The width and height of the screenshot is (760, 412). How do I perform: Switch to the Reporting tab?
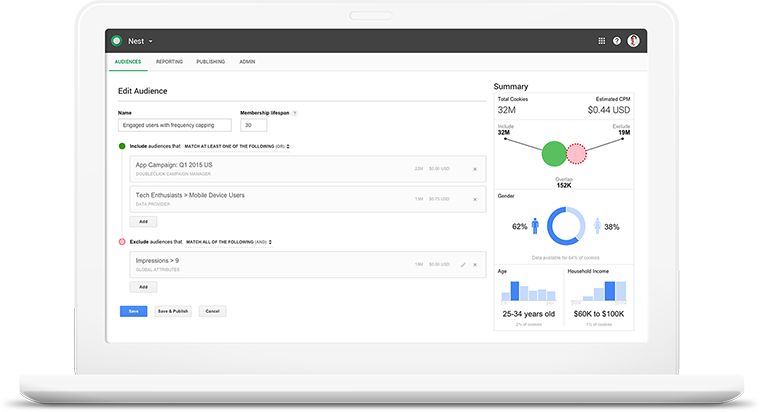pyautogui.click(x=169, y=62)
